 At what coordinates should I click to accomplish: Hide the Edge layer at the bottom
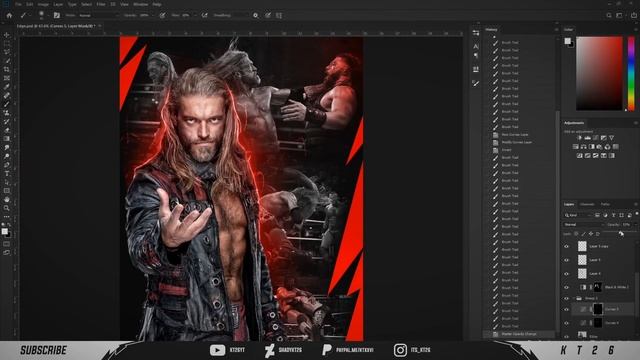point(567,336)
